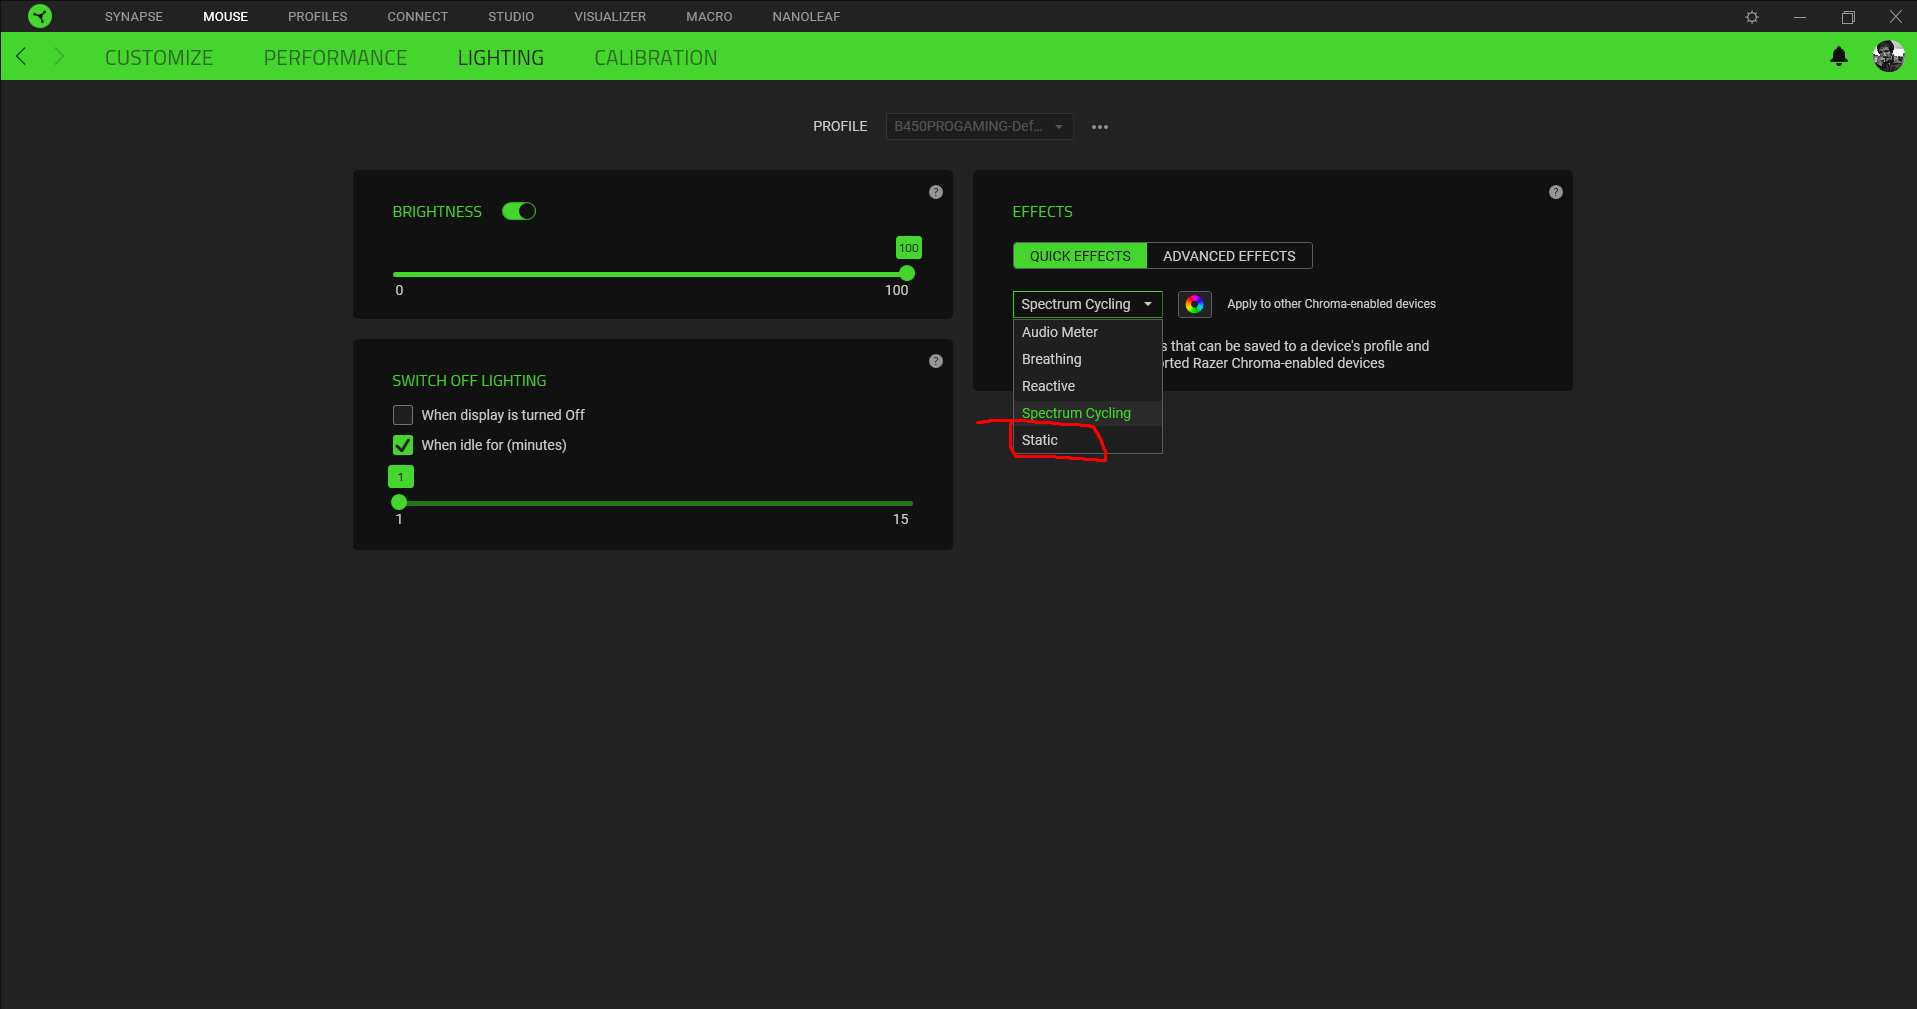Screen dimensions: 1917x1009
Task: Open the Customize tab
Action: tap(159, 58)
